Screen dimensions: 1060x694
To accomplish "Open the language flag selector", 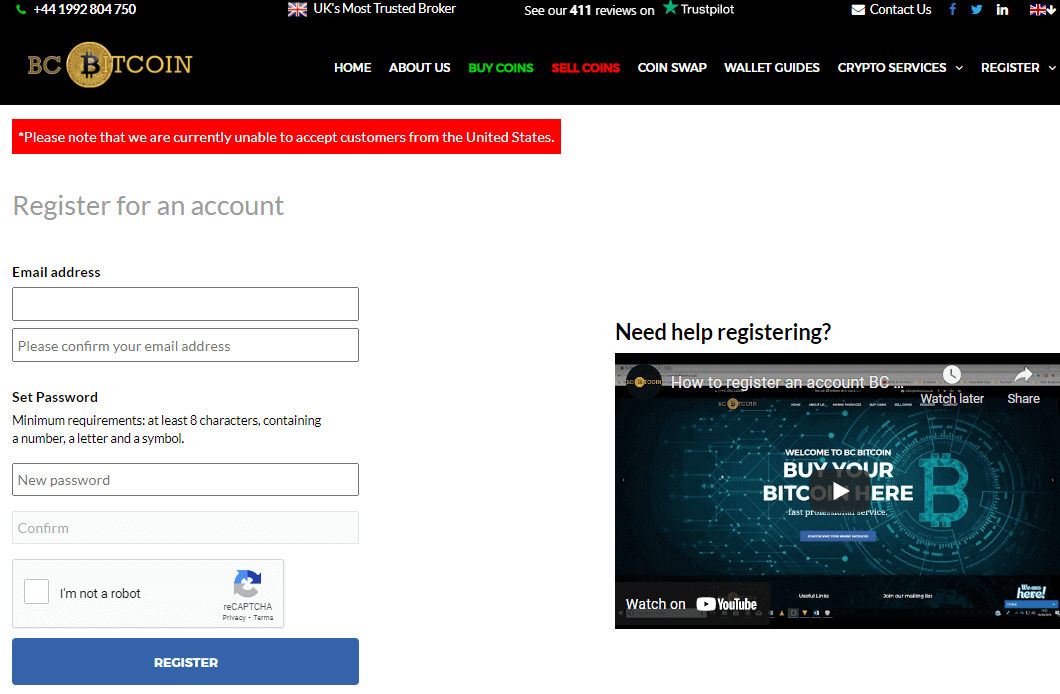I will coord(1041,9).
